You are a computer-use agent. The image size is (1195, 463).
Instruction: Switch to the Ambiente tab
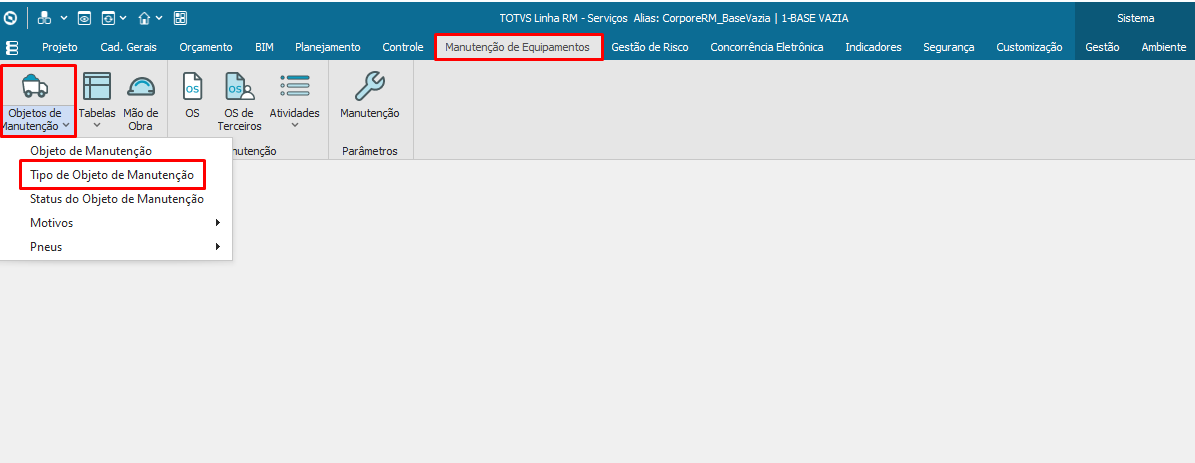tap(1163, 47)
